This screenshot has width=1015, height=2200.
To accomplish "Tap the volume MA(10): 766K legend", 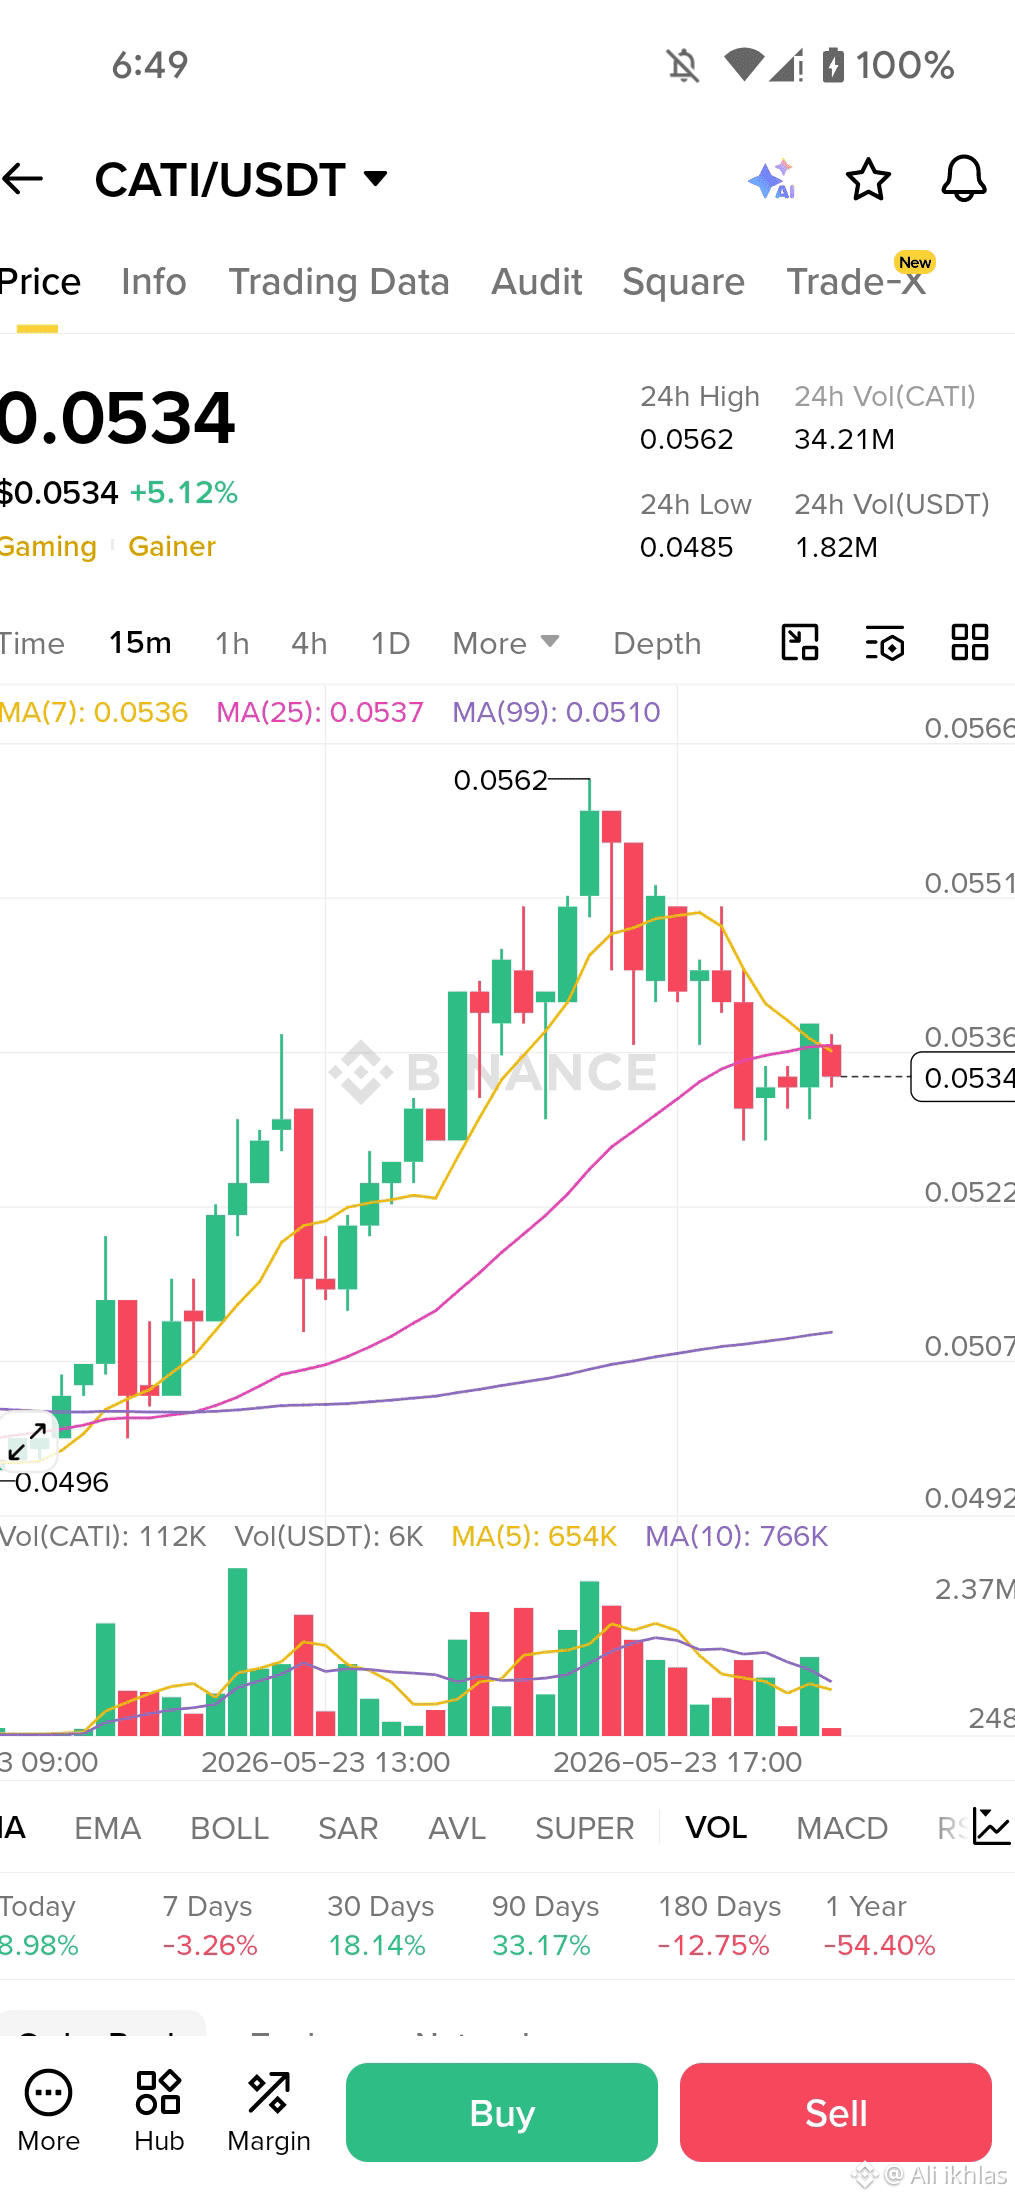I will (x=737, y=1536).
